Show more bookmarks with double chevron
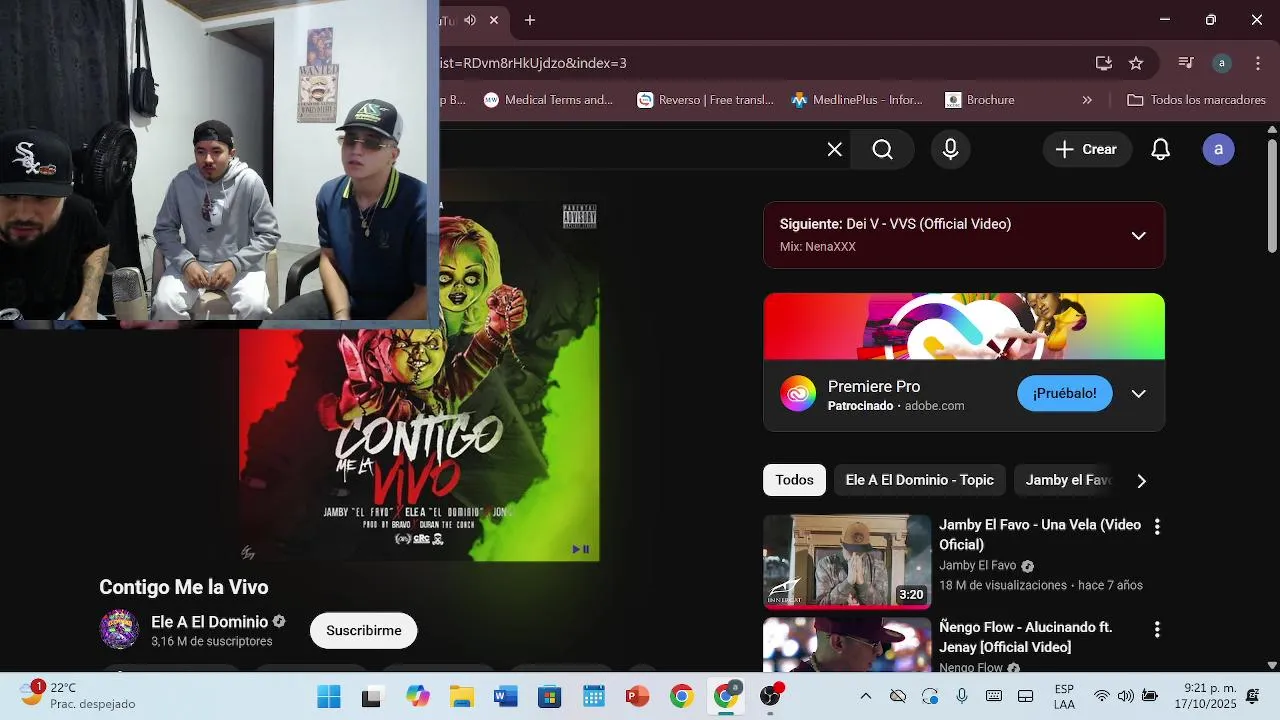The image size is (1280, 720). point(1087,100)
